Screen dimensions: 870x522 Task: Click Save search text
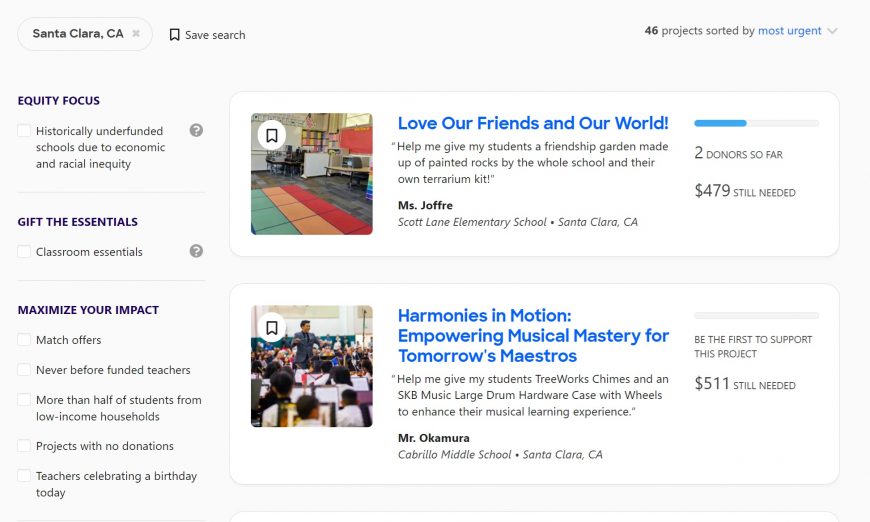click(215, 35)
